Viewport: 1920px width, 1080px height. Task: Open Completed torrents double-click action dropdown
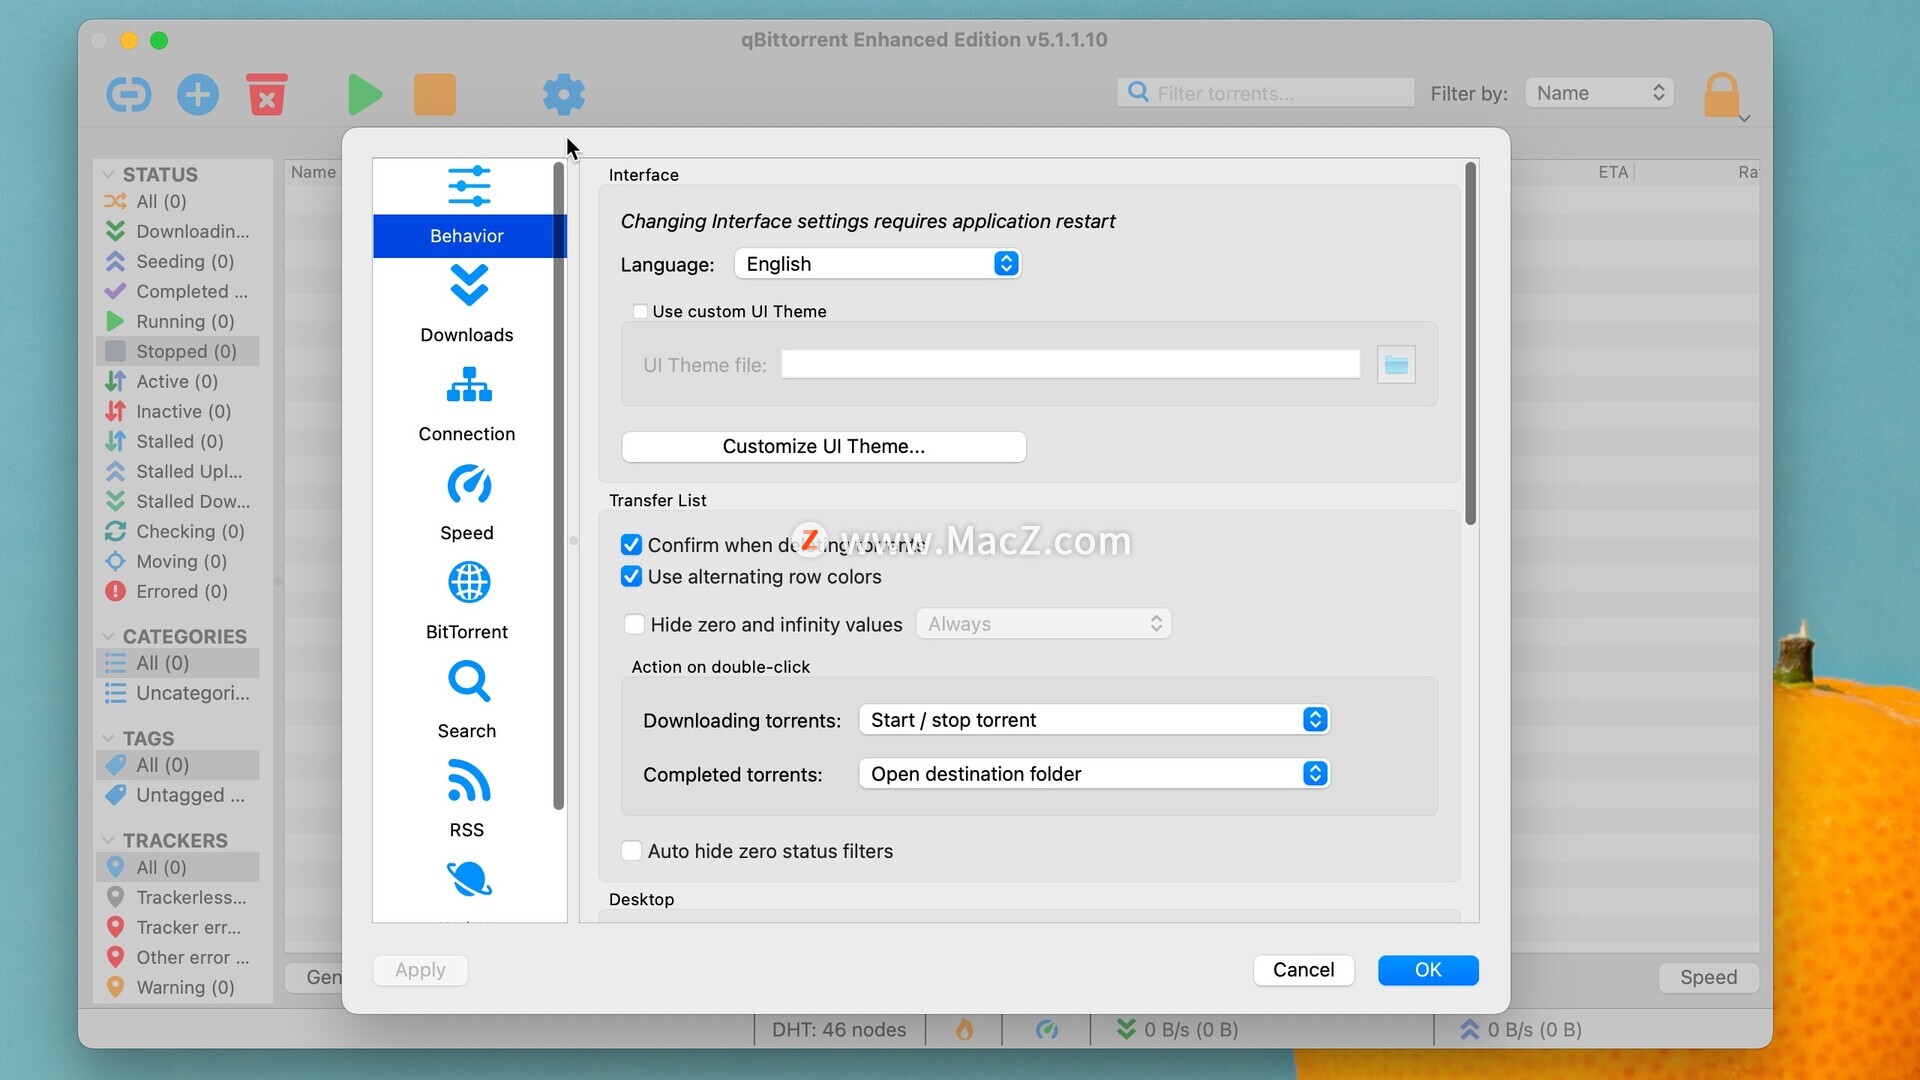pos(1094,774)
